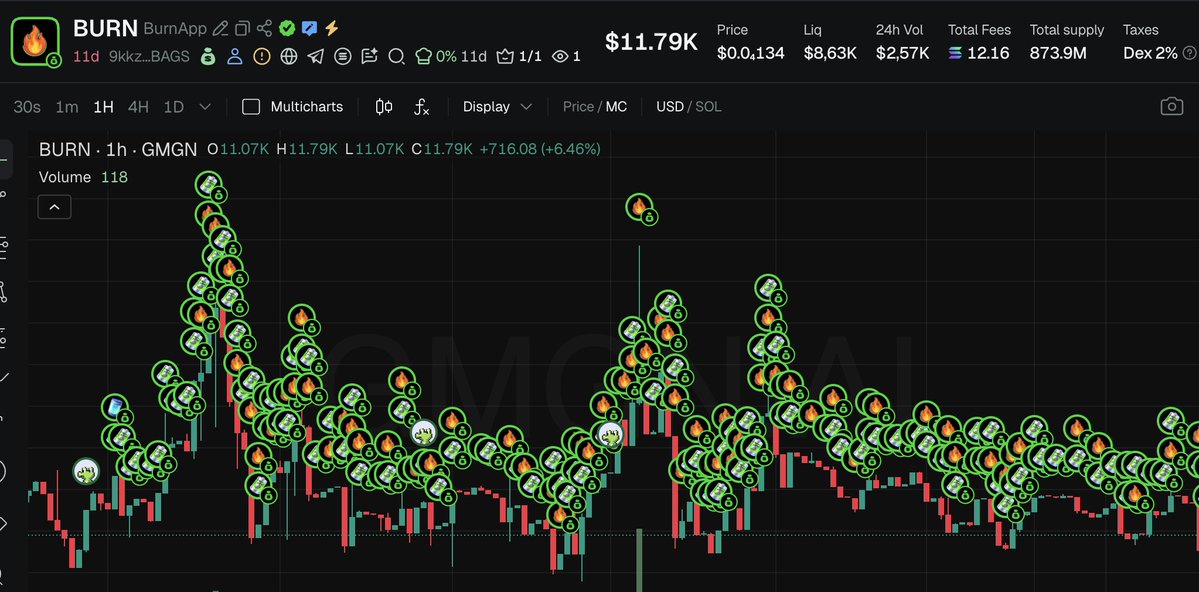The width and height of the screenshot is (1199, 592).
Task: Open the fx indicators icon
Action: pos(421,107)
